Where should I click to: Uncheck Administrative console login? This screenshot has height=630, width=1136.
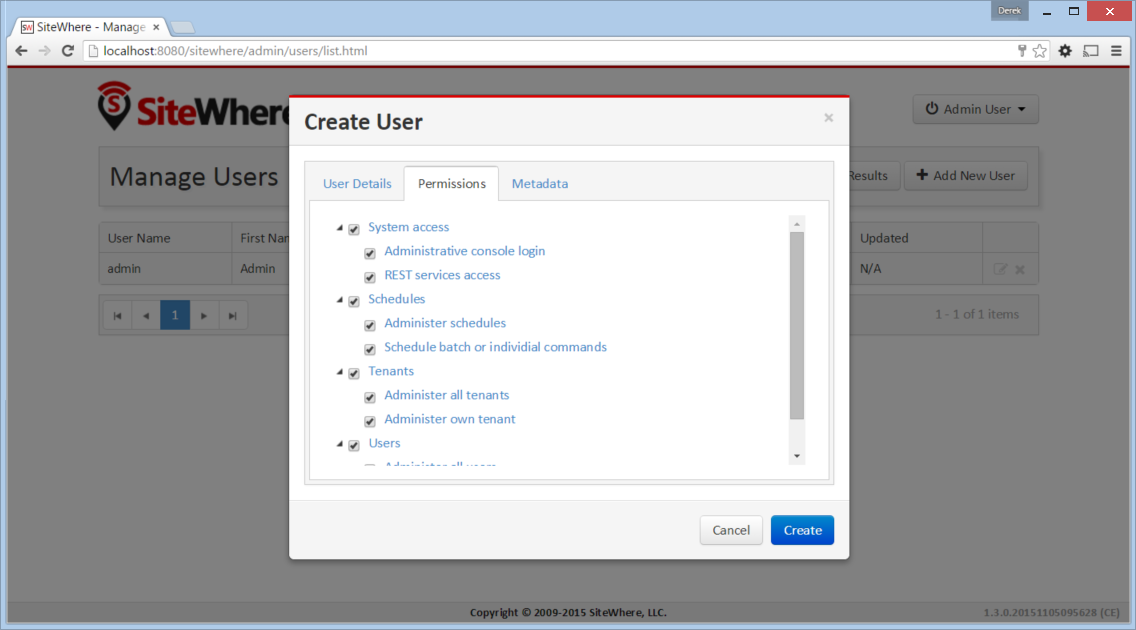[x=370, y=253]
